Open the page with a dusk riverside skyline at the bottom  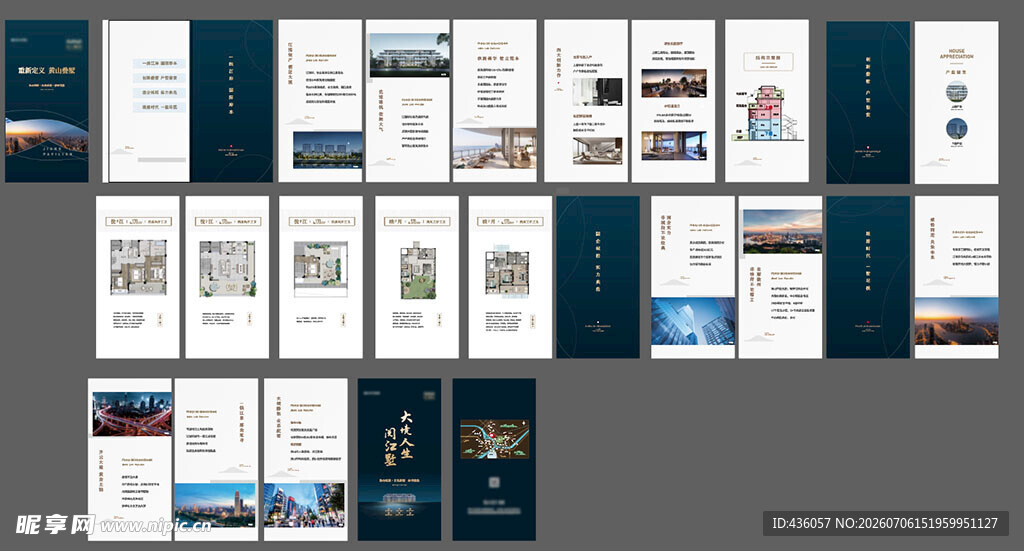957,277
